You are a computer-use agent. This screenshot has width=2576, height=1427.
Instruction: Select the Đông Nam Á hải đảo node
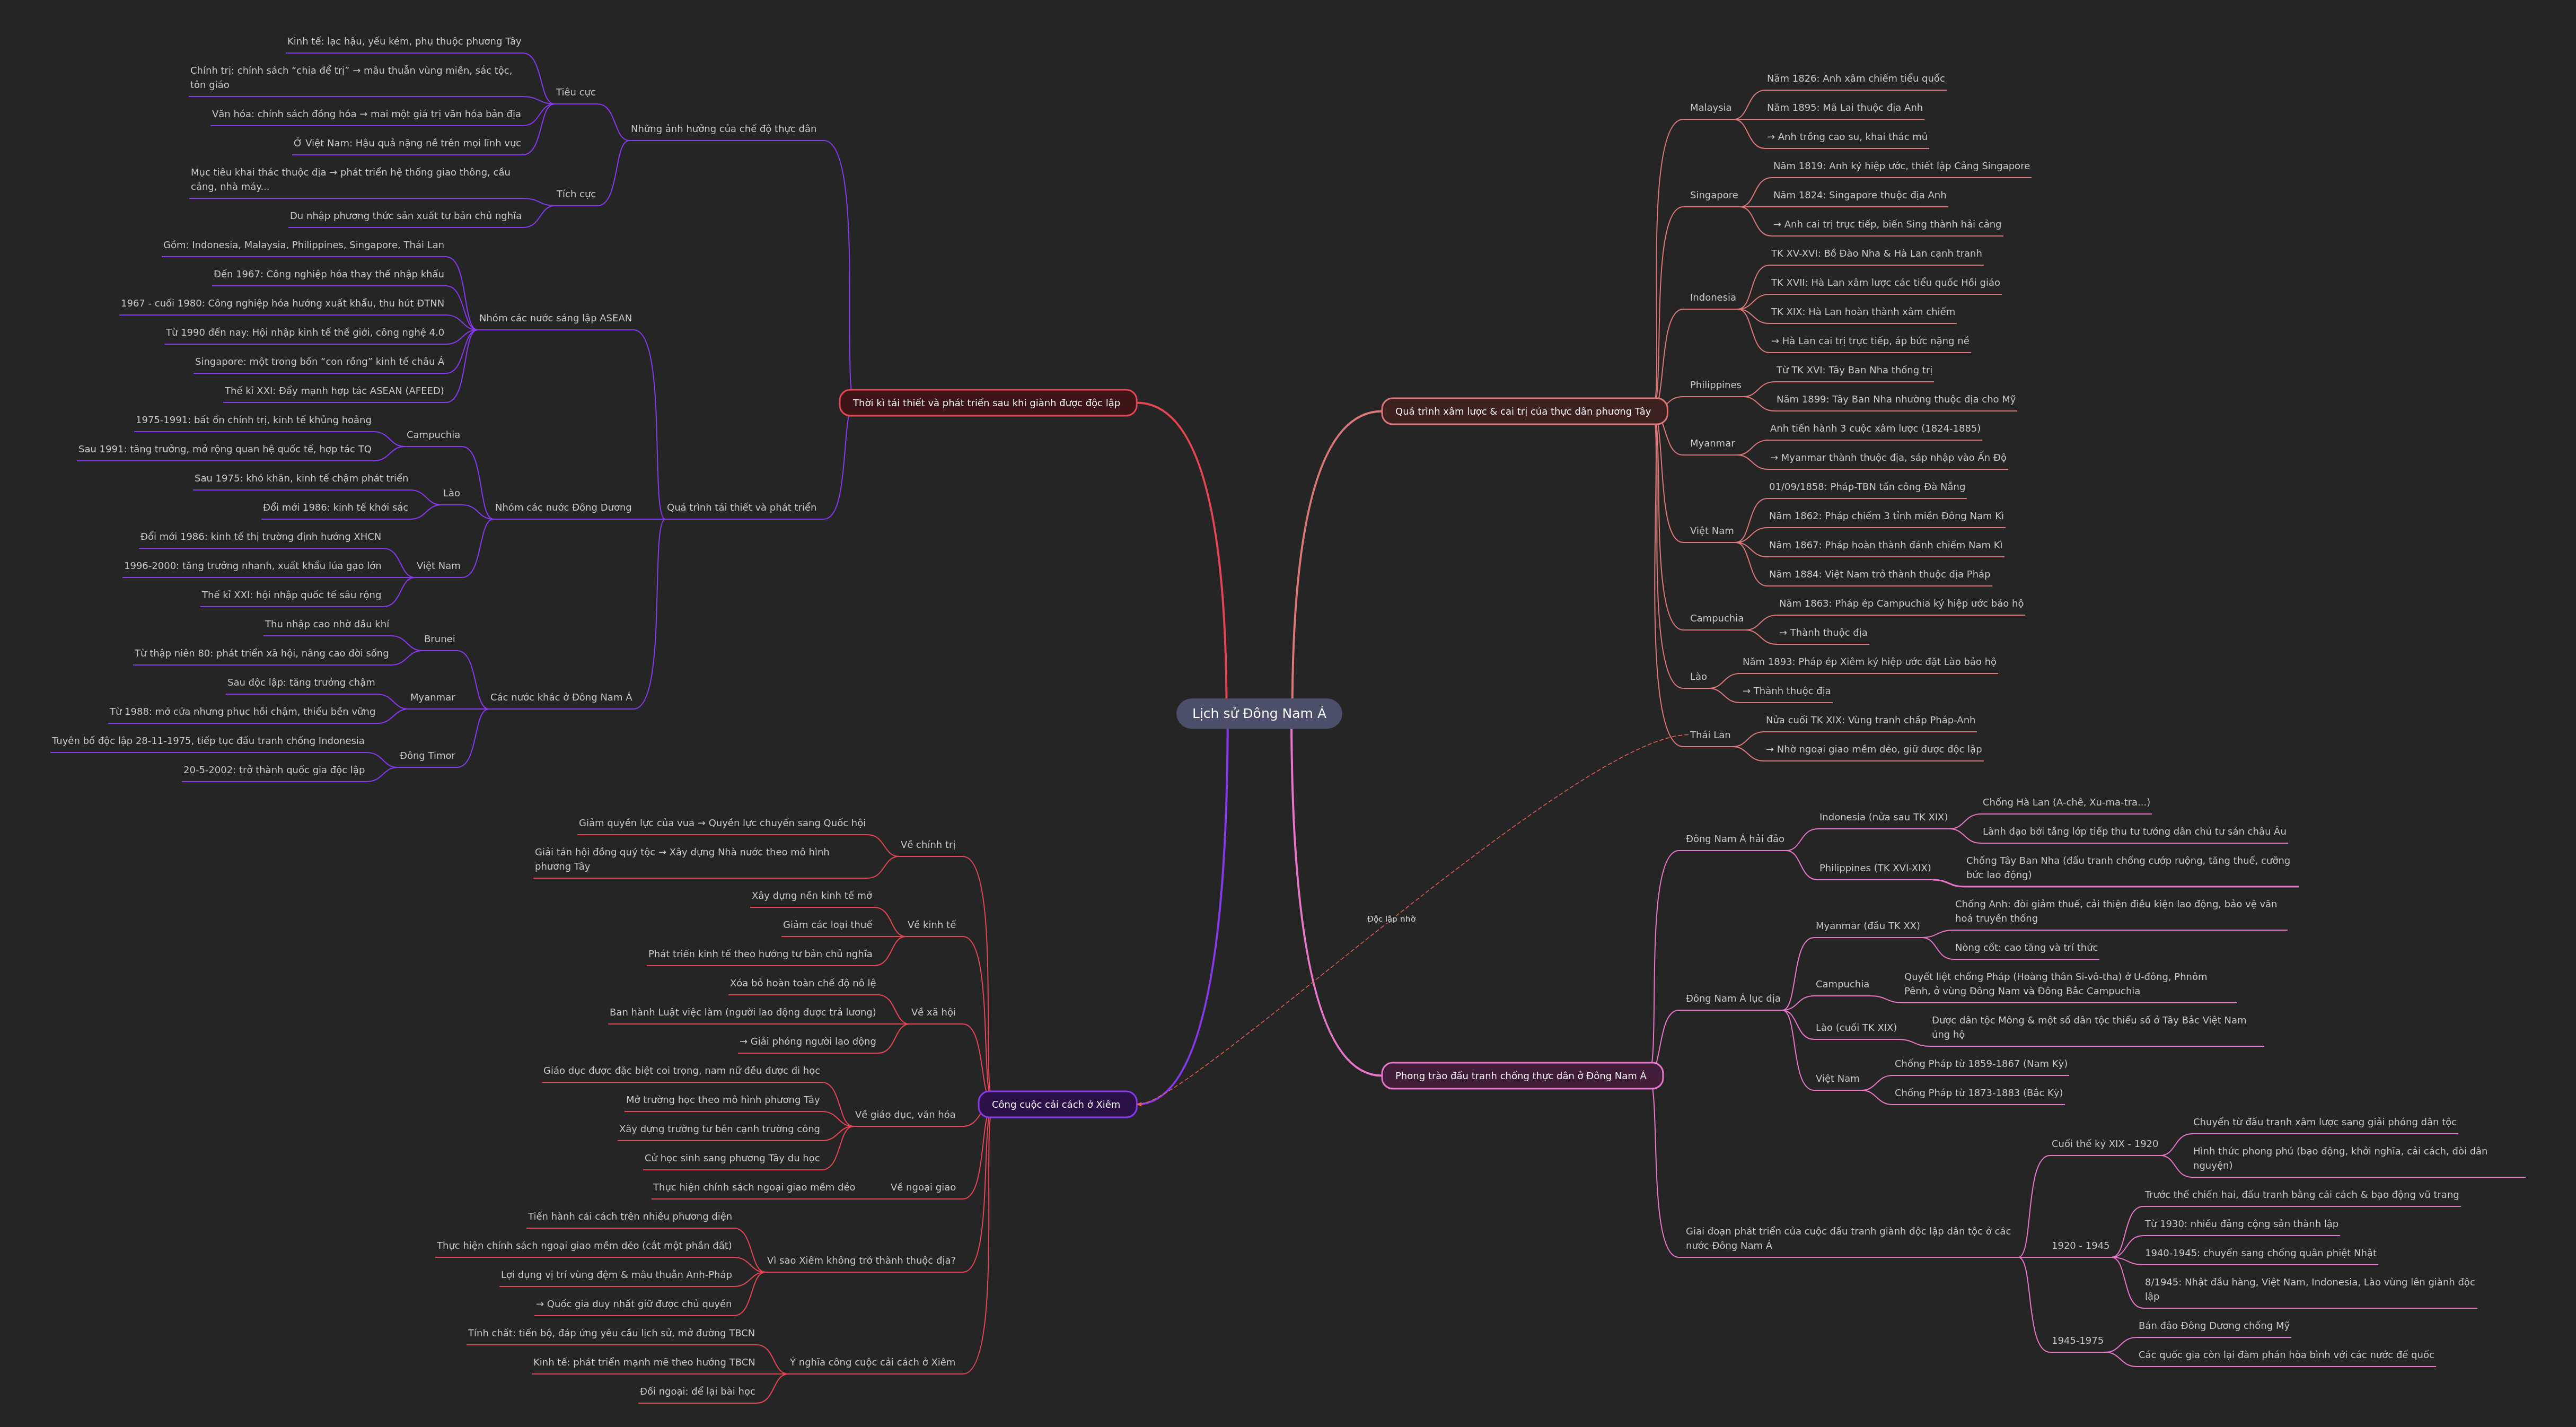tap(1734, 839)
